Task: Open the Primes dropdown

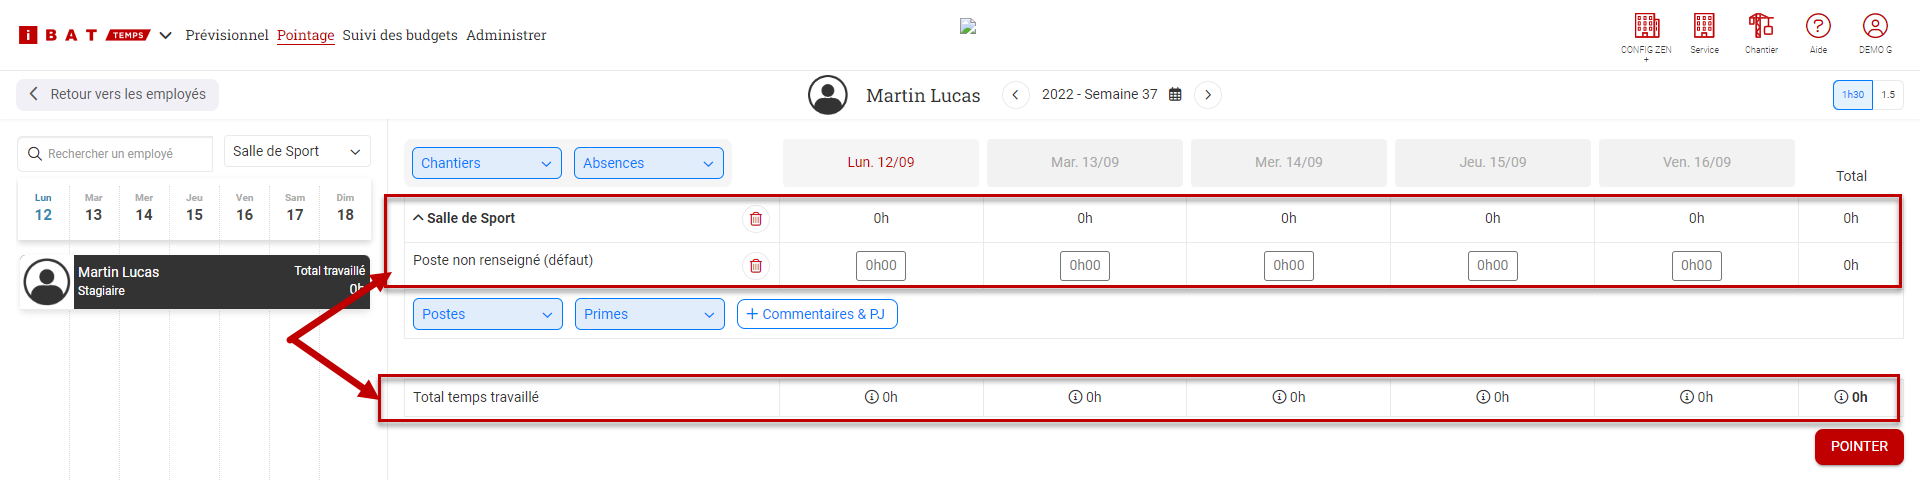Action: [x=649, y=314]
